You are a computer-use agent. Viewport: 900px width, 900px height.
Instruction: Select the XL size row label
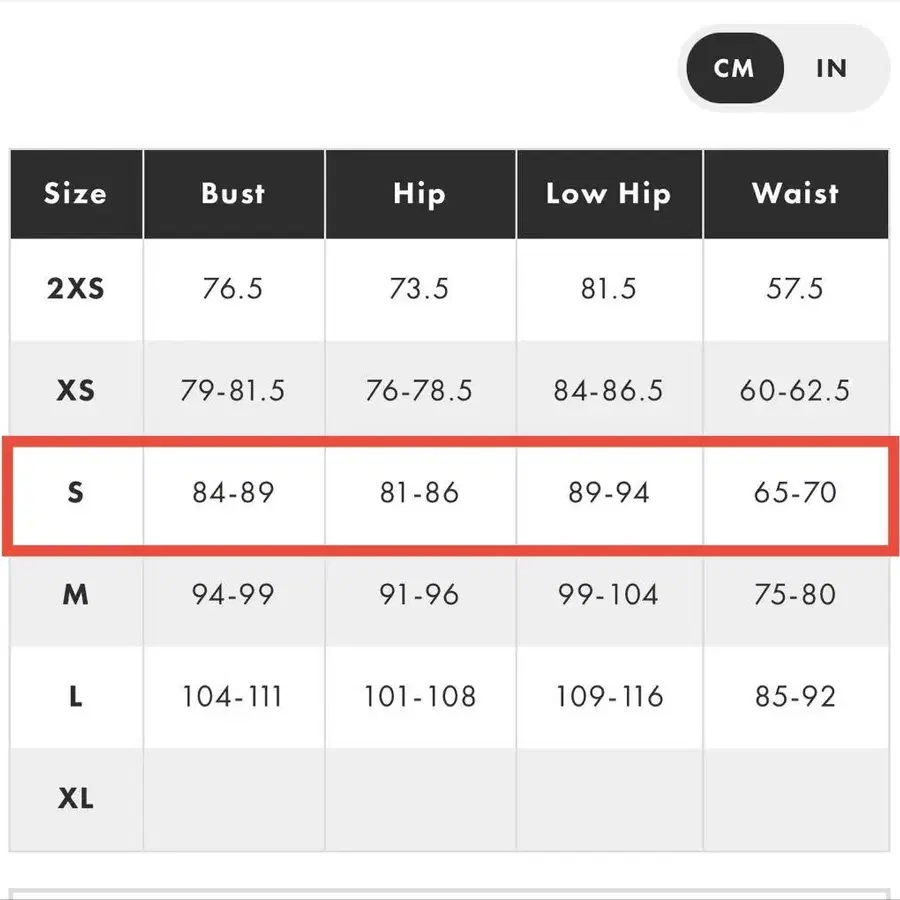click(76, 798)
